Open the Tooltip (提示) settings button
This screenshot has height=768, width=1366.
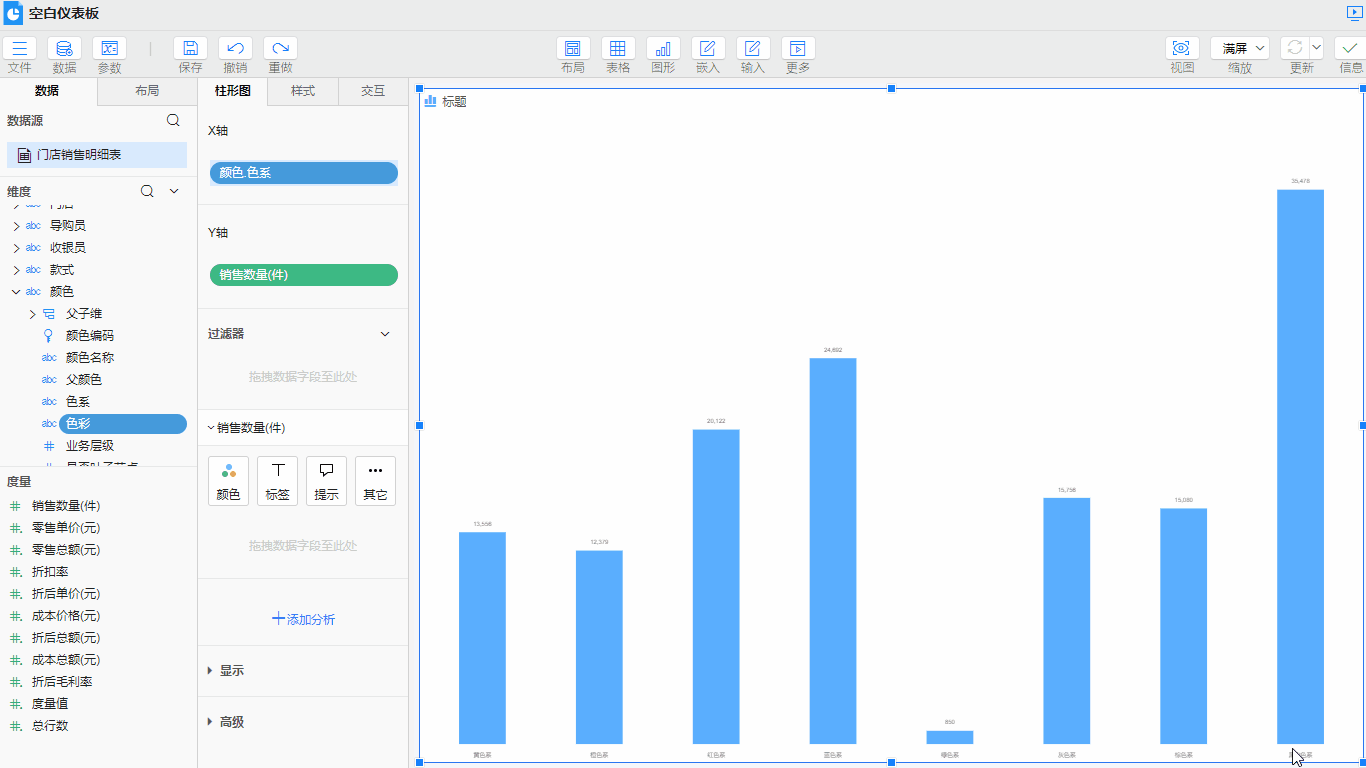(x=326, y=481)
